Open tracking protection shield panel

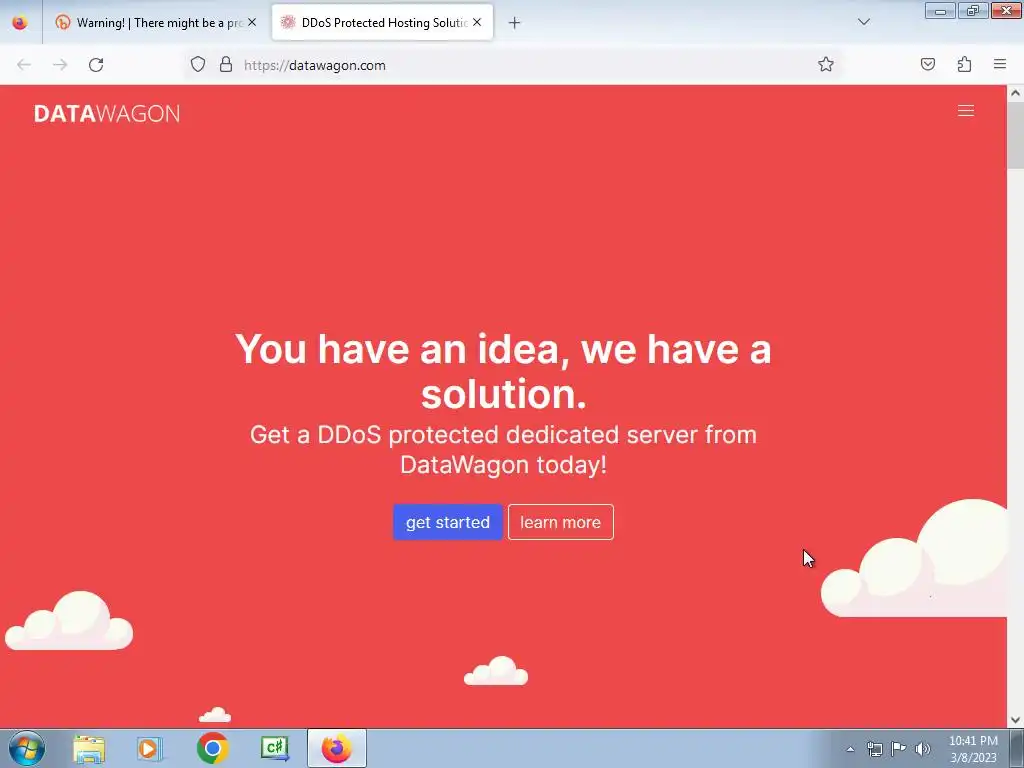tap(198, 65)
